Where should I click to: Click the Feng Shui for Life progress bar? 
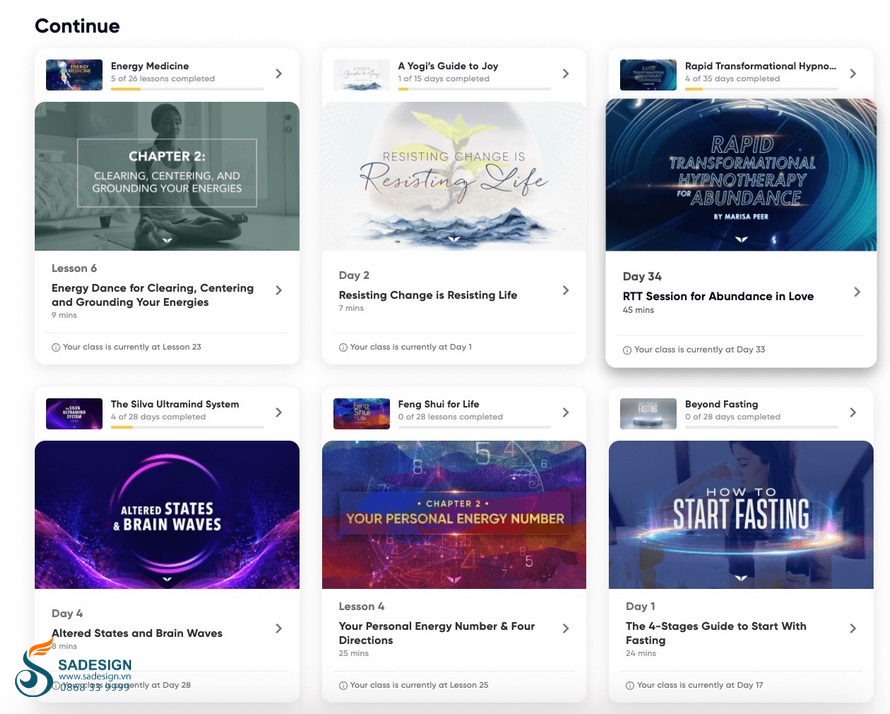475,427
